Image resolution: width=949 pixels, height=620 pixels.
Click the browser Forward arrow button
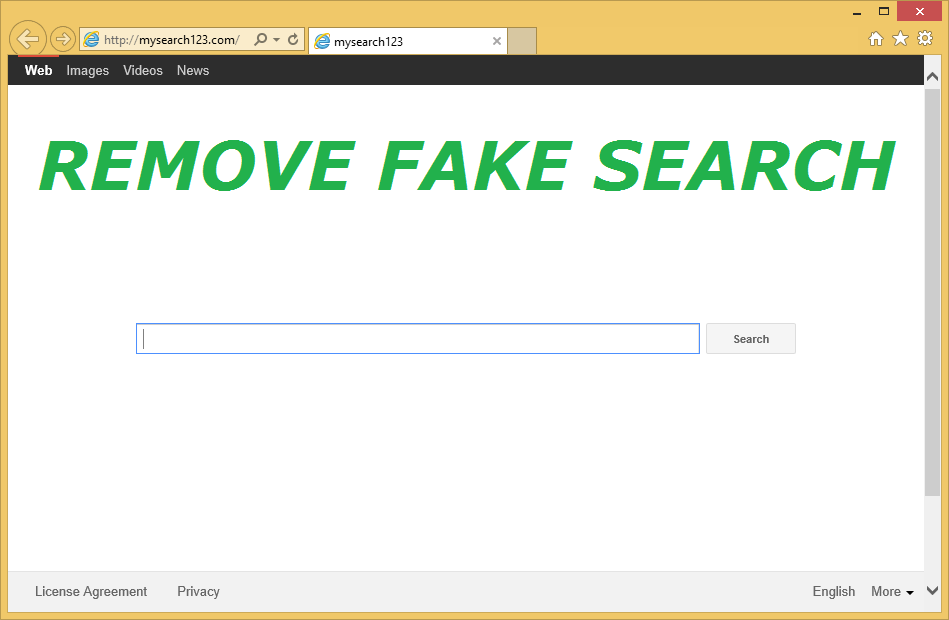coord(63,40)
